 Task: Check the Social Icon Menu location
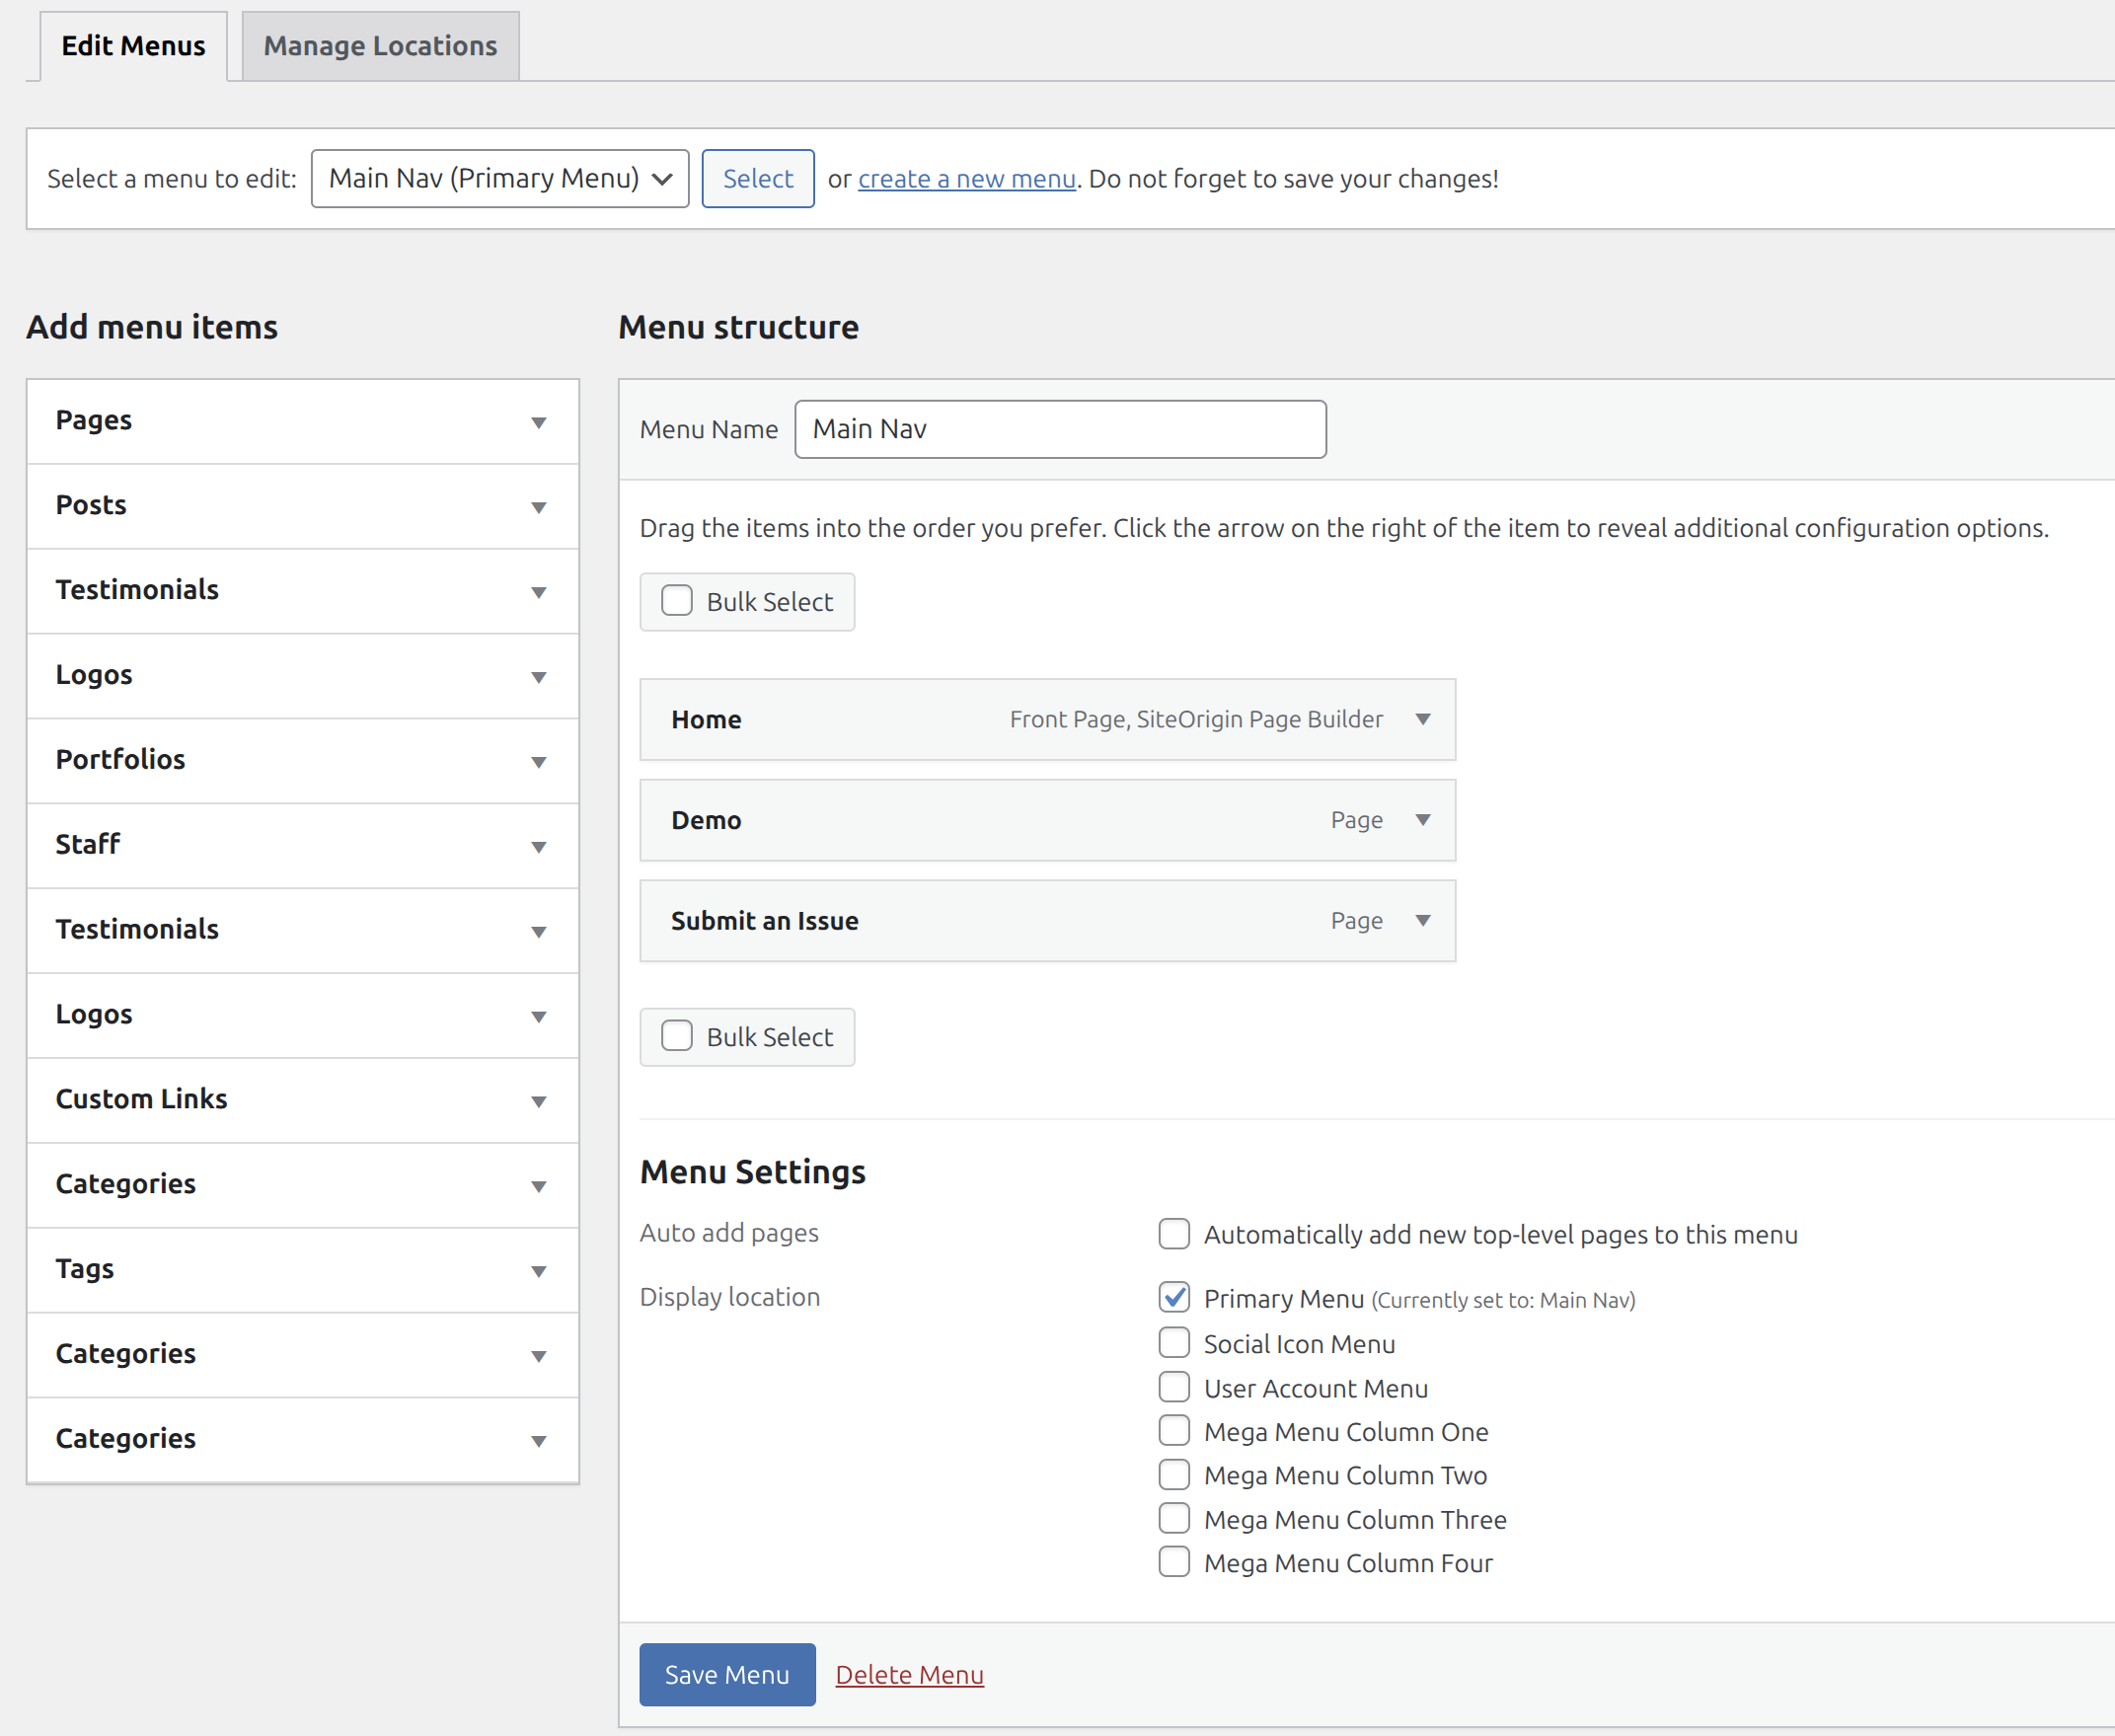click(x=1174, y=1342)
